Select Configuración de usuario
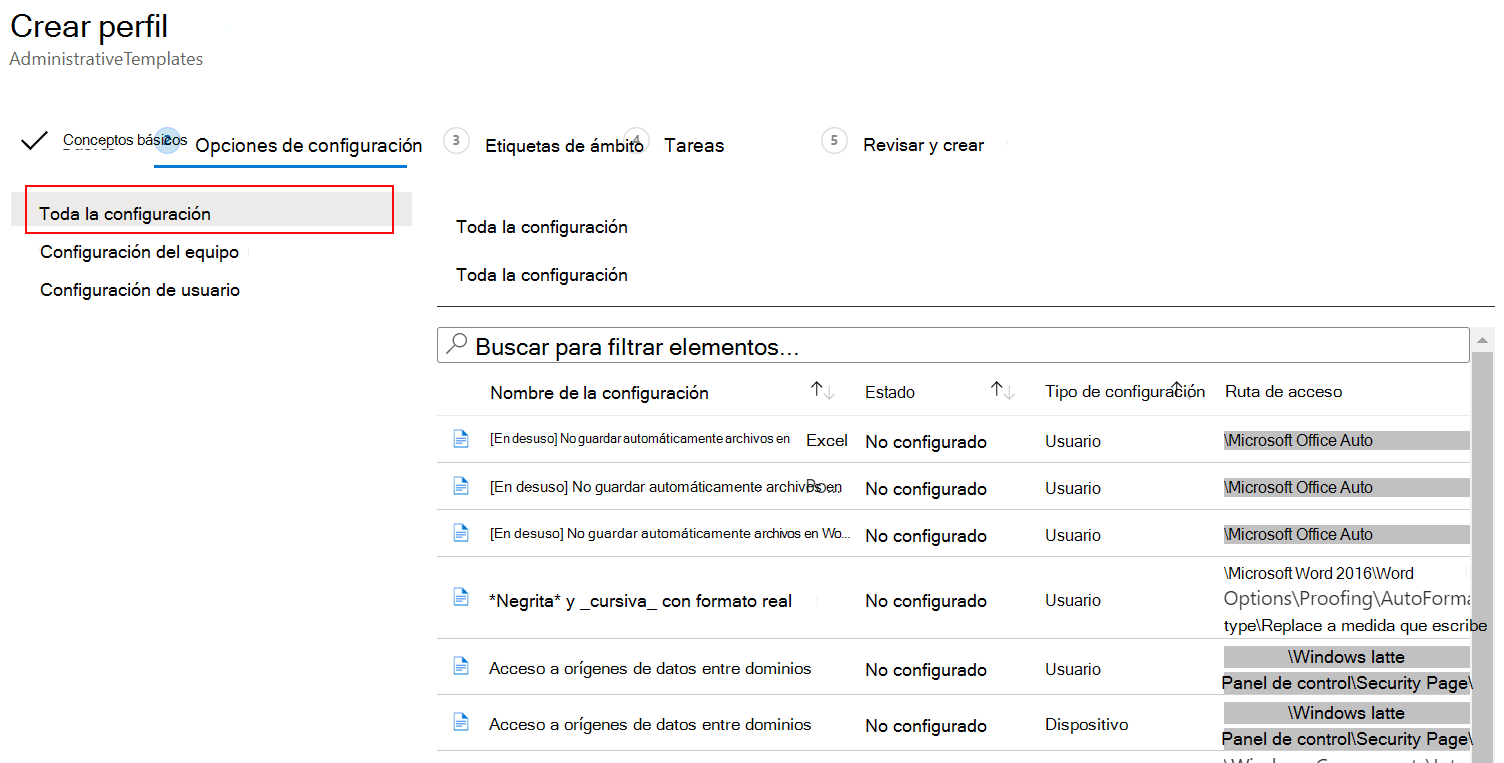 (x=140, y=290)
